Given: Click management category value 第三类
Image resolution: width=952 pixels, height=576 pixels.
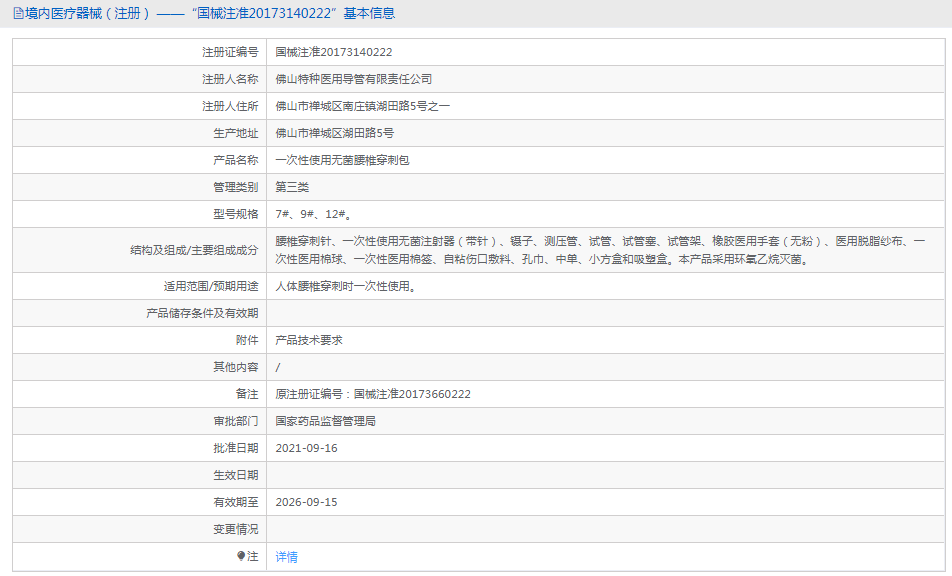Looking at the screenshot, I should pyautogui.click(x=292, y=187).
